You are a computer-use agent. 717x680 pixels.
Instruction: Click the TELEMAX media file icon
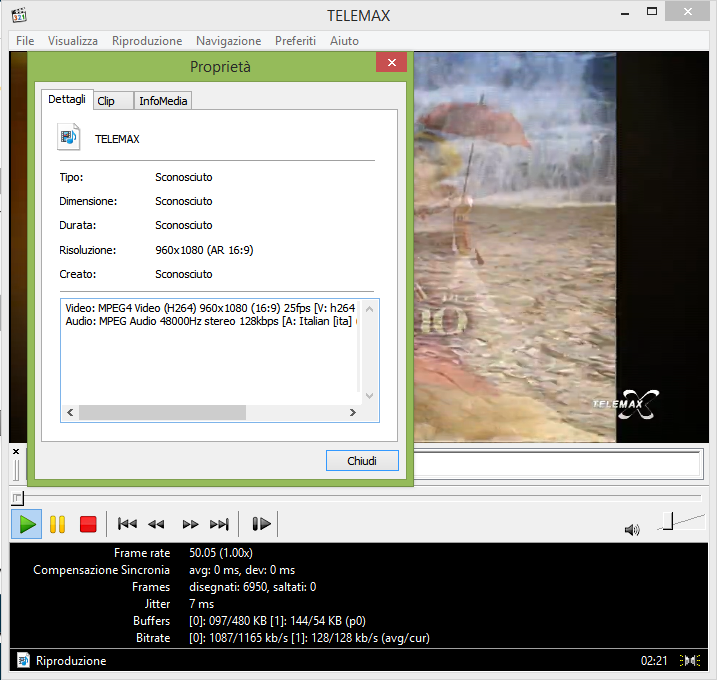tap(69, 137)
